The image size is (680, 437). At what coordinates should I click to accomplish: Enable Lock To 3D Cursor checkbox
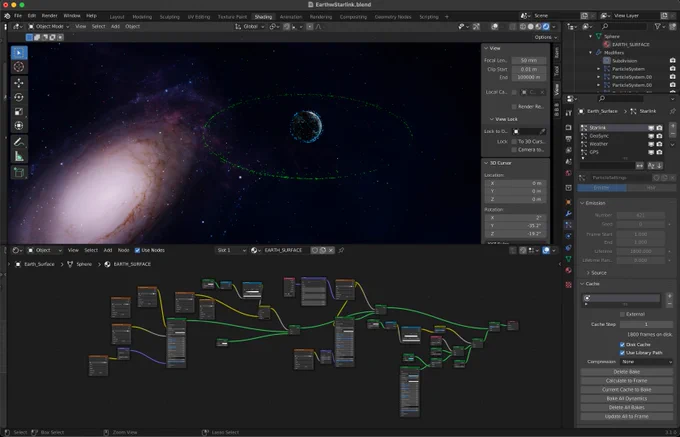tap(514, 142)
